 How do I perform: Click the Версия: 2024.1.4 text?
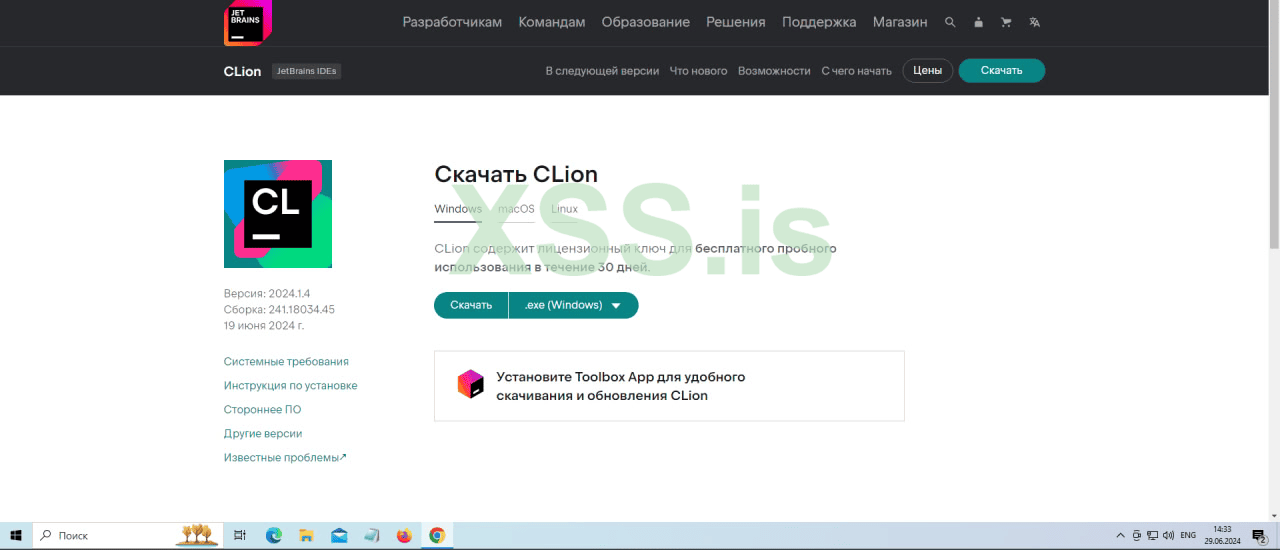pos(267,294)
